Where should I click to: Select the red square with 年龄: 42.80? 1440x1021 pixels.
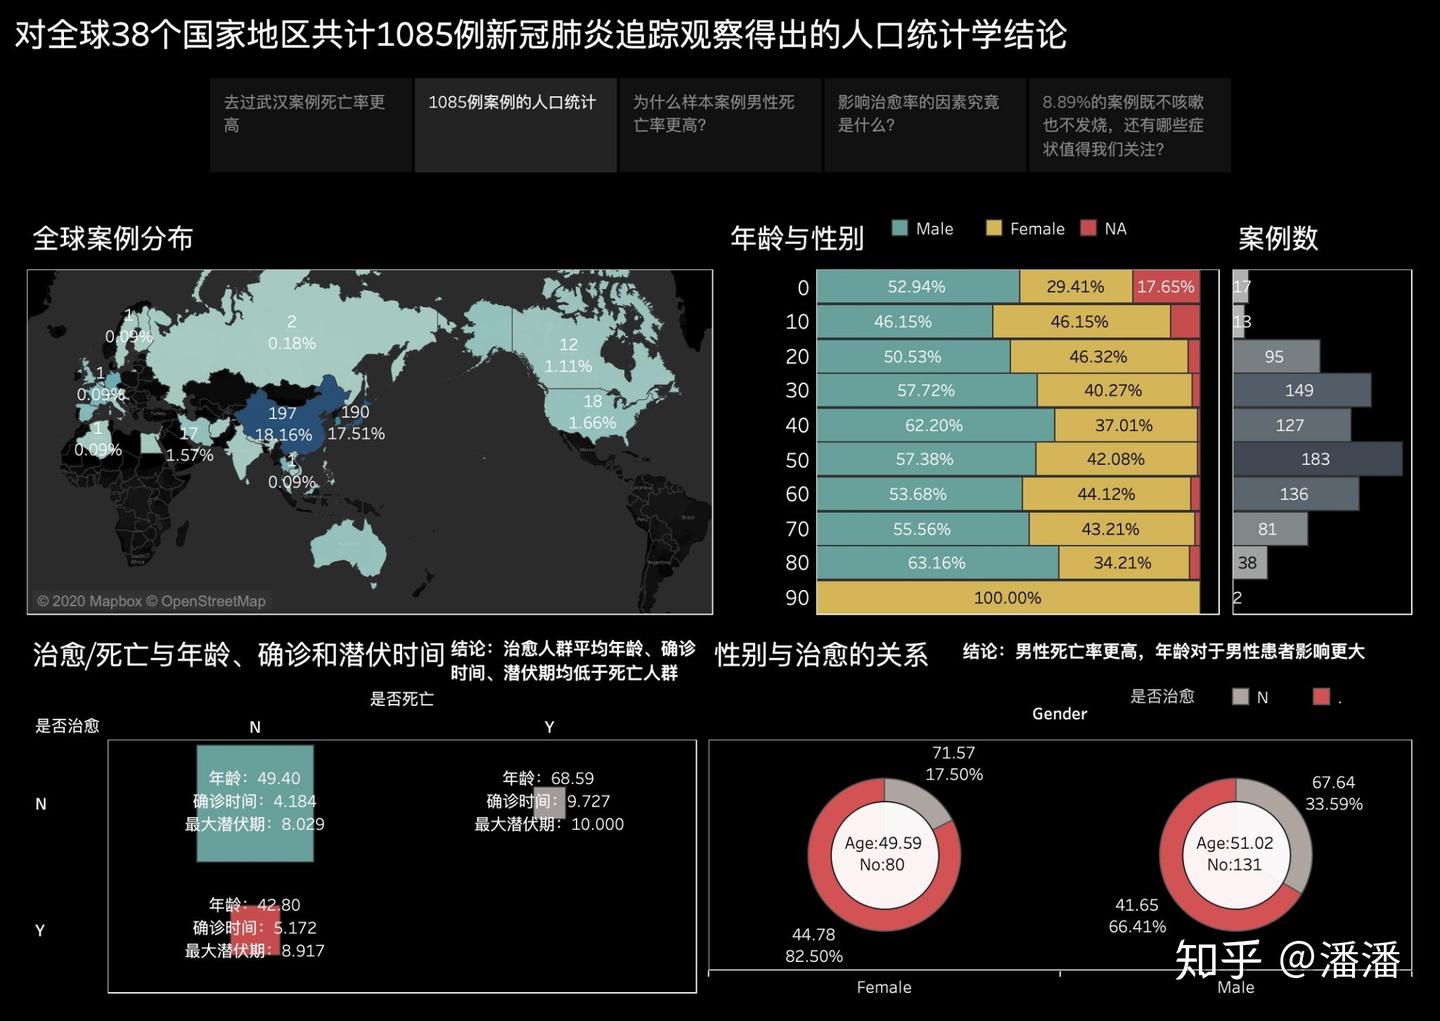pyautogui.click(x=254, y=928)
